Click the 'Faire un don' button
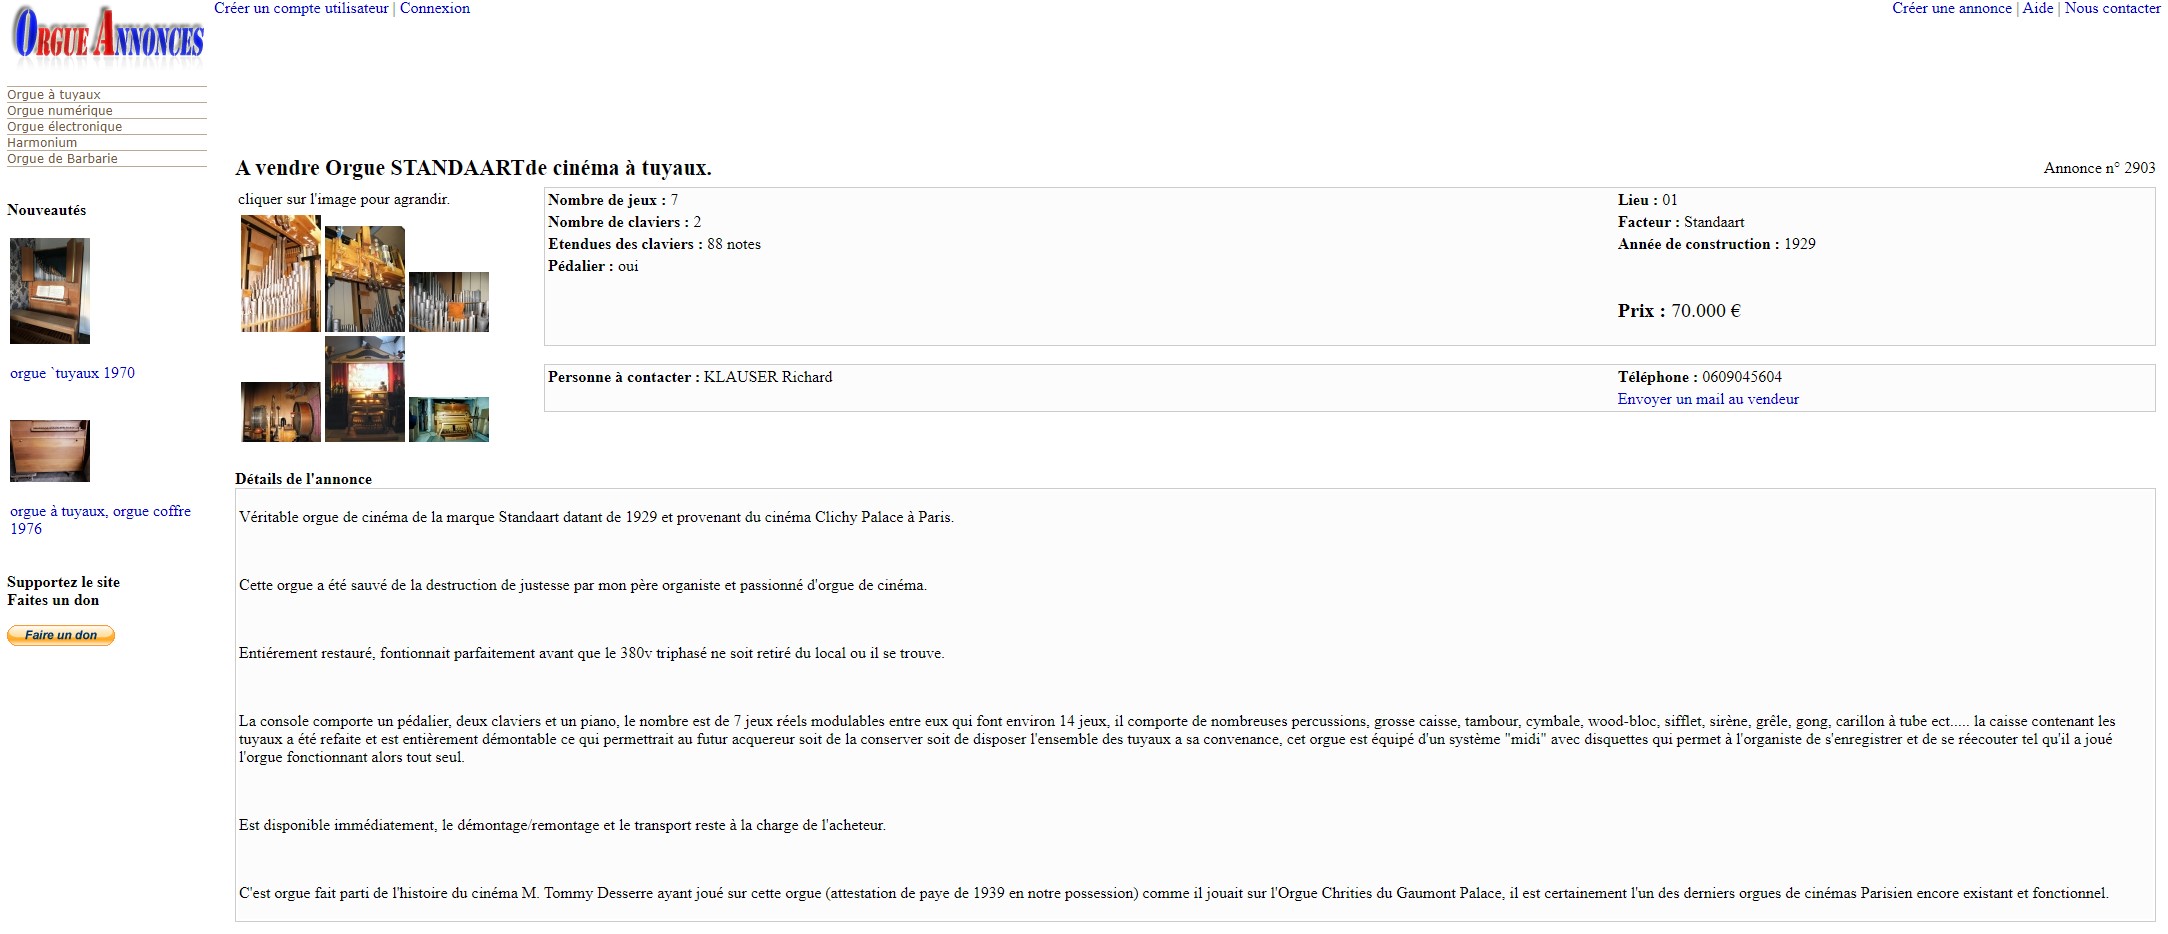The image size is (2168, 934). tap(61, 635)
